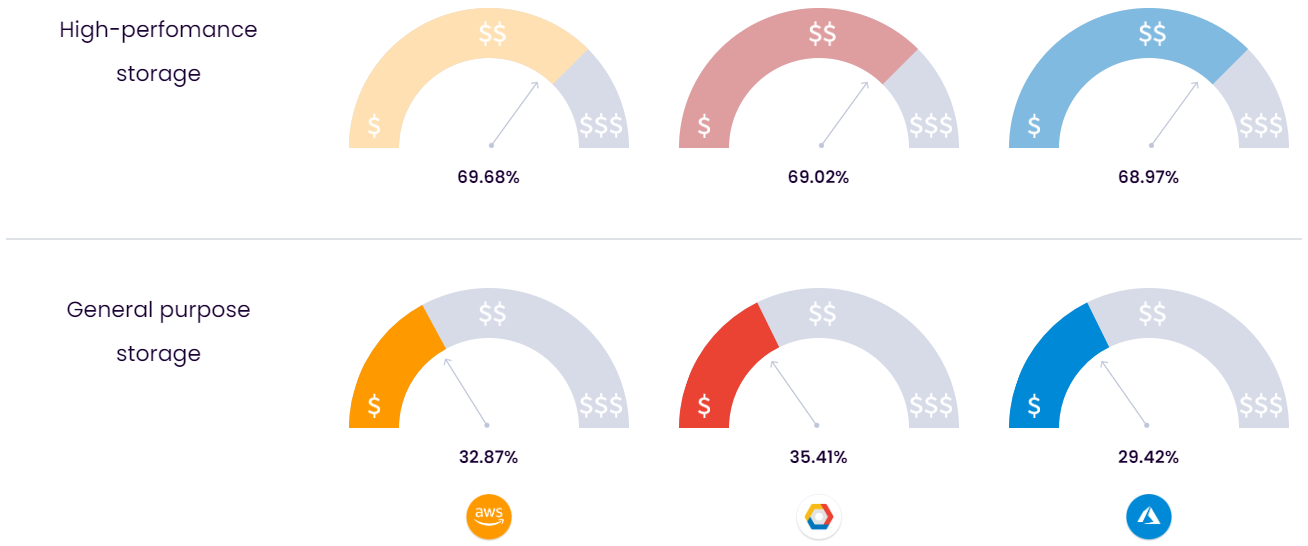Click the 32.87% general purpose value
Image resolution: width=1308 pixels, height=546 pixels.
488,457
